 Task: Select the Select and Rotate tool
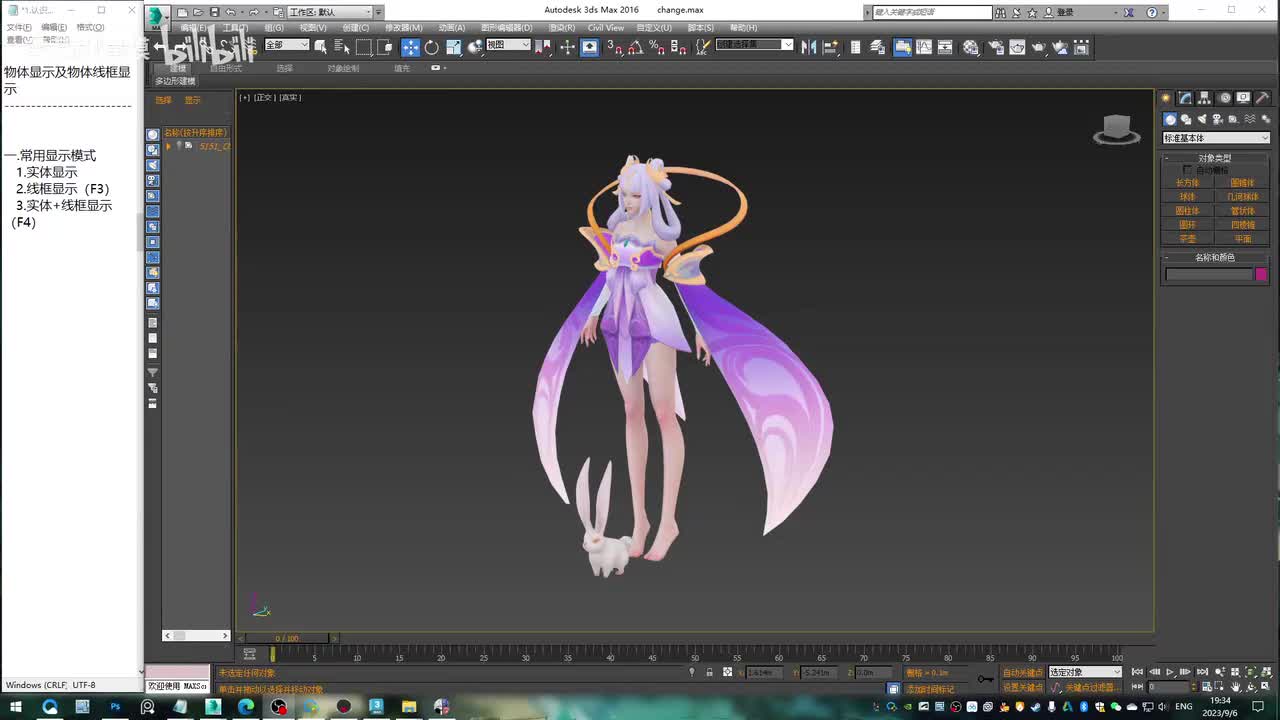coord(432,47)
